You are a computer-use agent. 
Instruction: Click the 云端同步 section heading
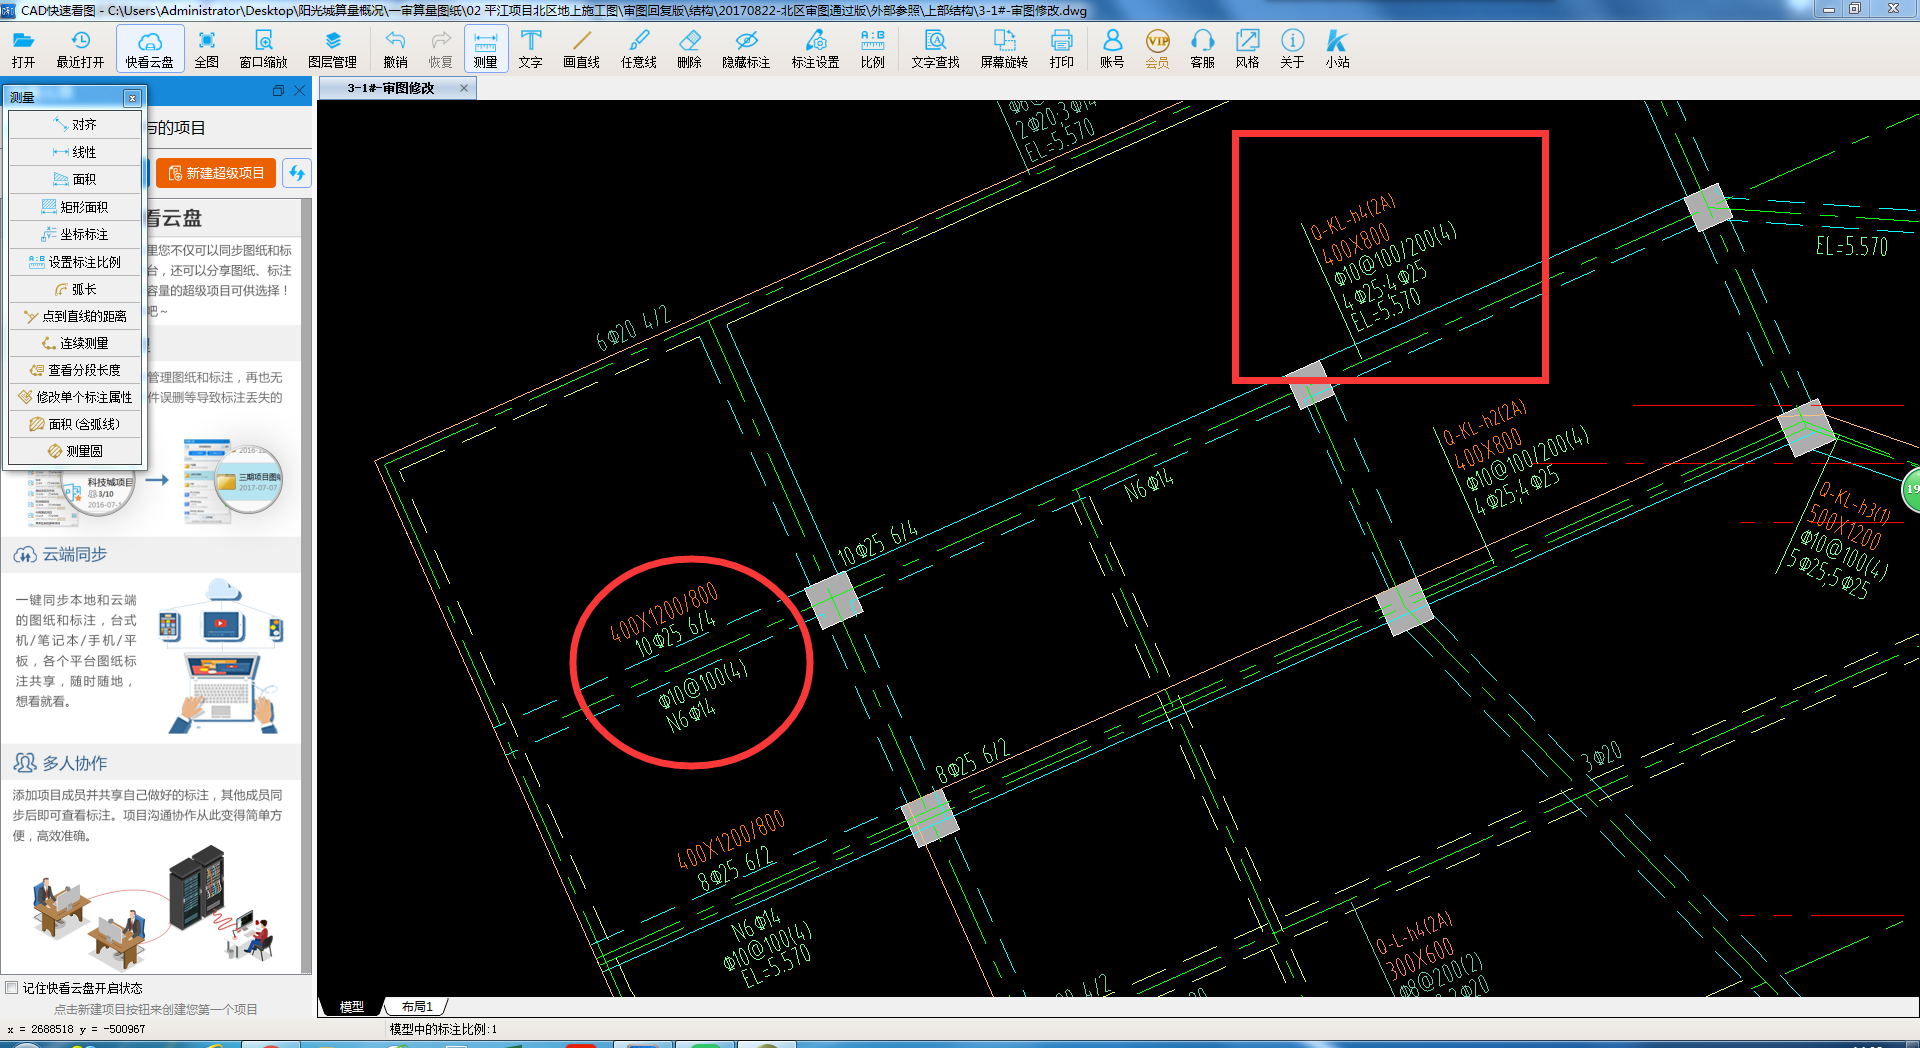[x=75, y=554]
